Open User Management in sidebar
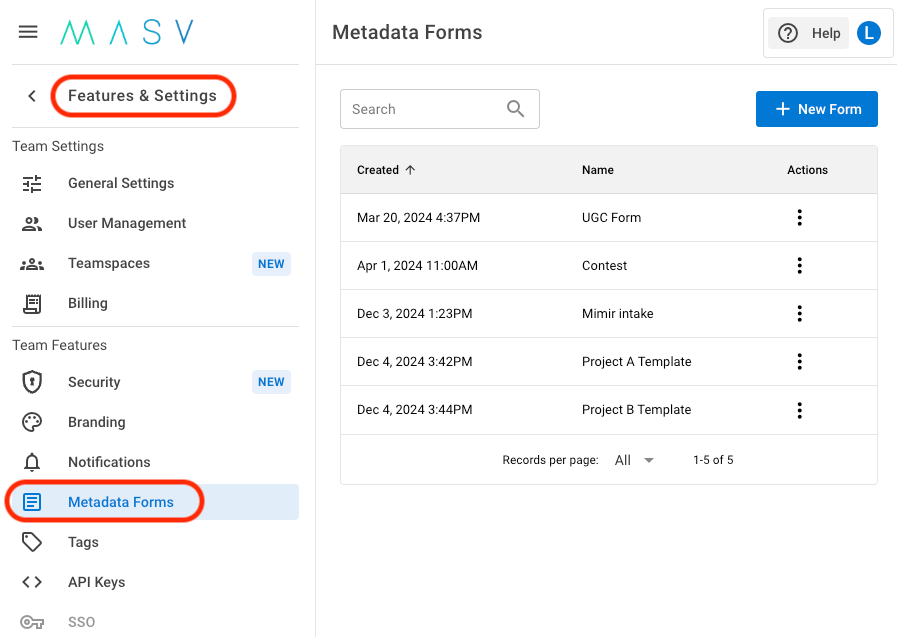 155,224
